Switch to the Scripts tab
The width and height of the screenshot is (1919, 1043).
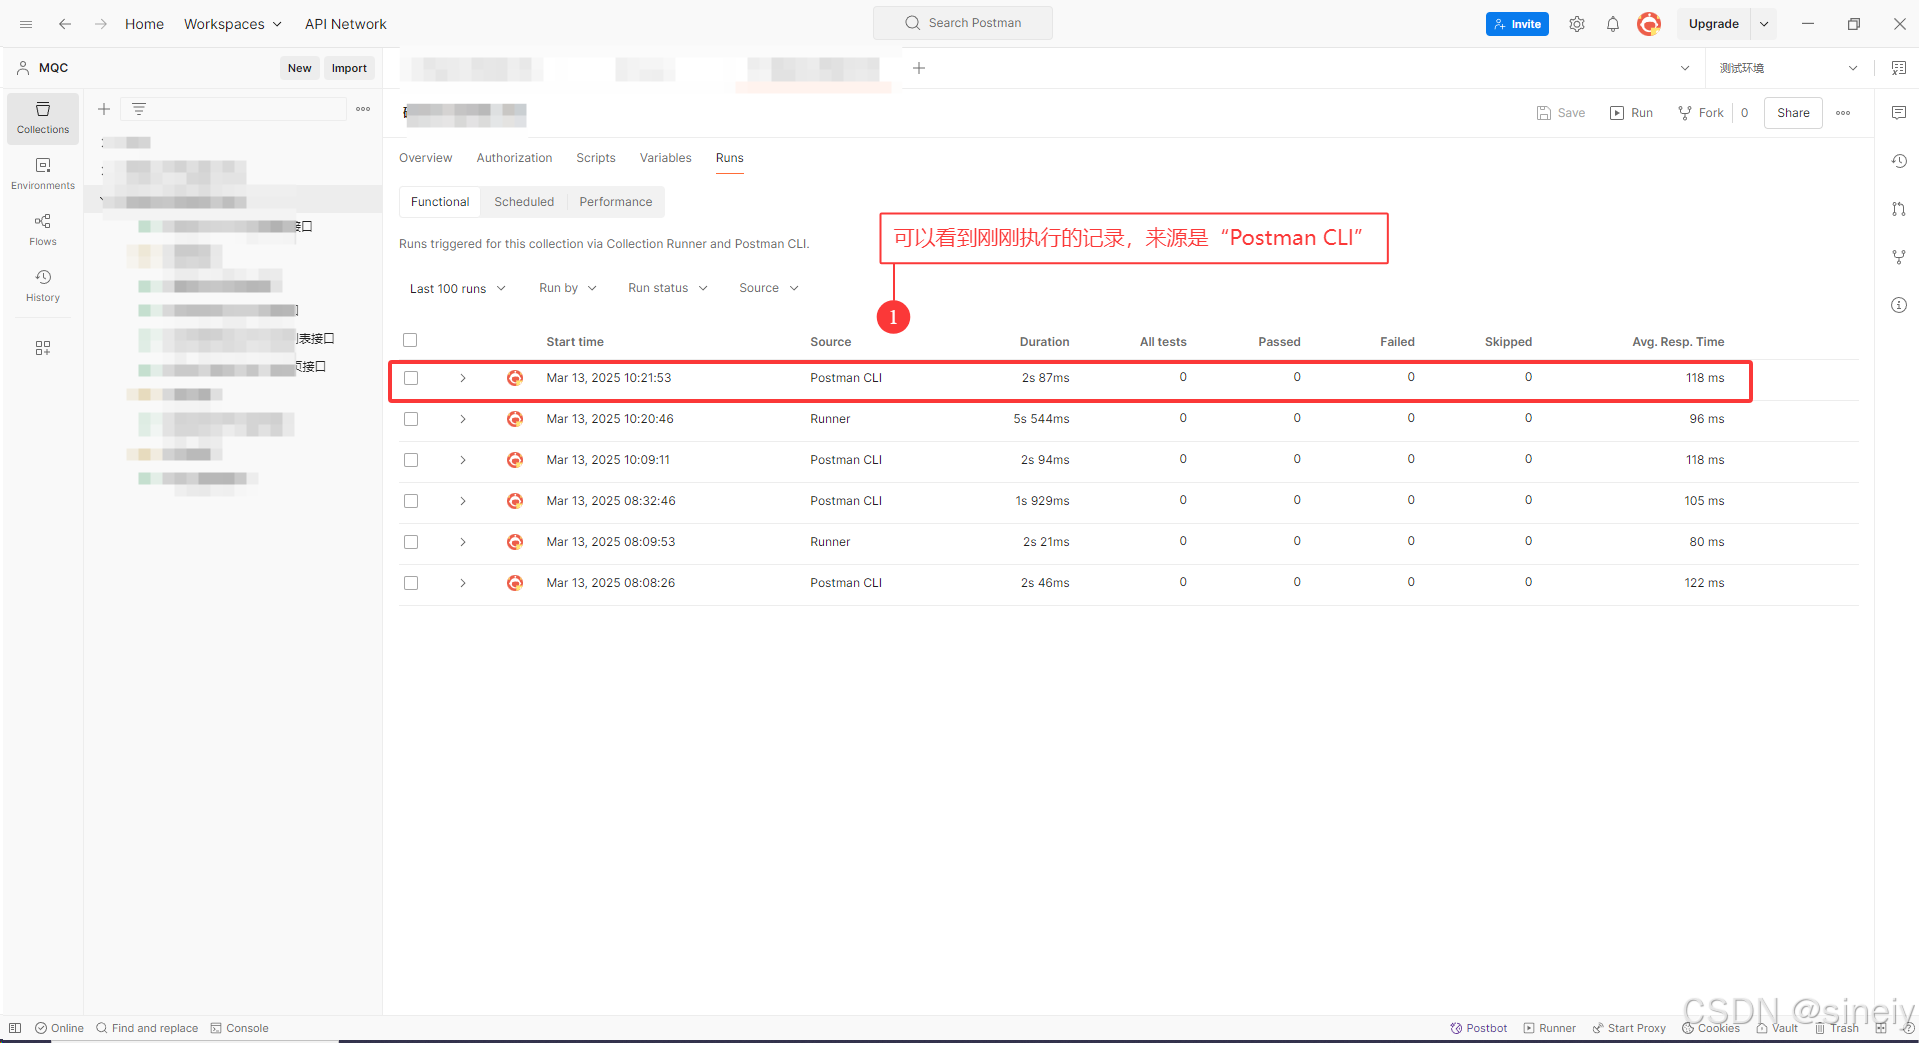click(x=596, y=158)
